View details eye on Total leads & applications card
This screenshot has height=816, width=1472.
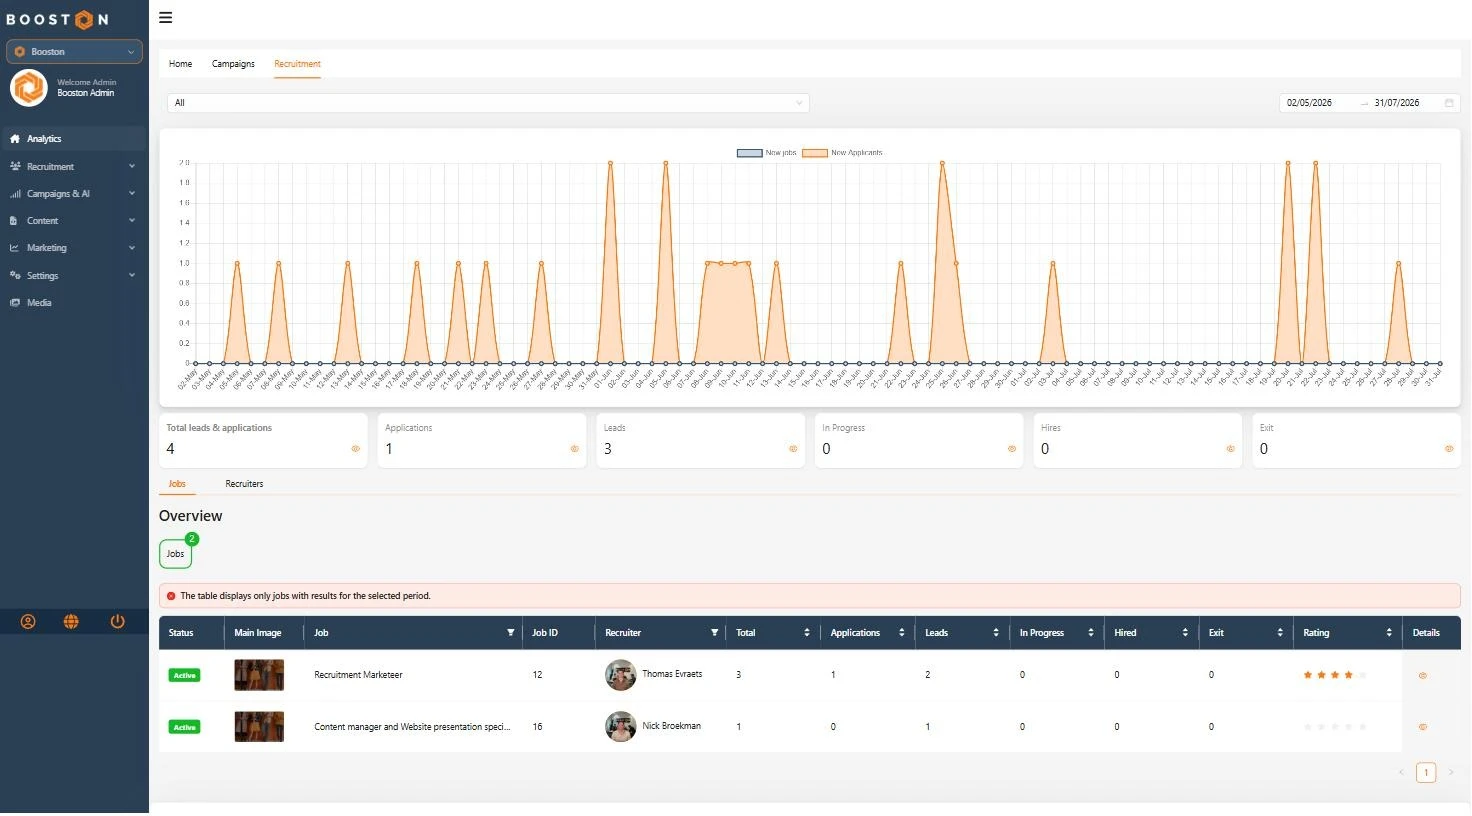(x=356, y=449)
